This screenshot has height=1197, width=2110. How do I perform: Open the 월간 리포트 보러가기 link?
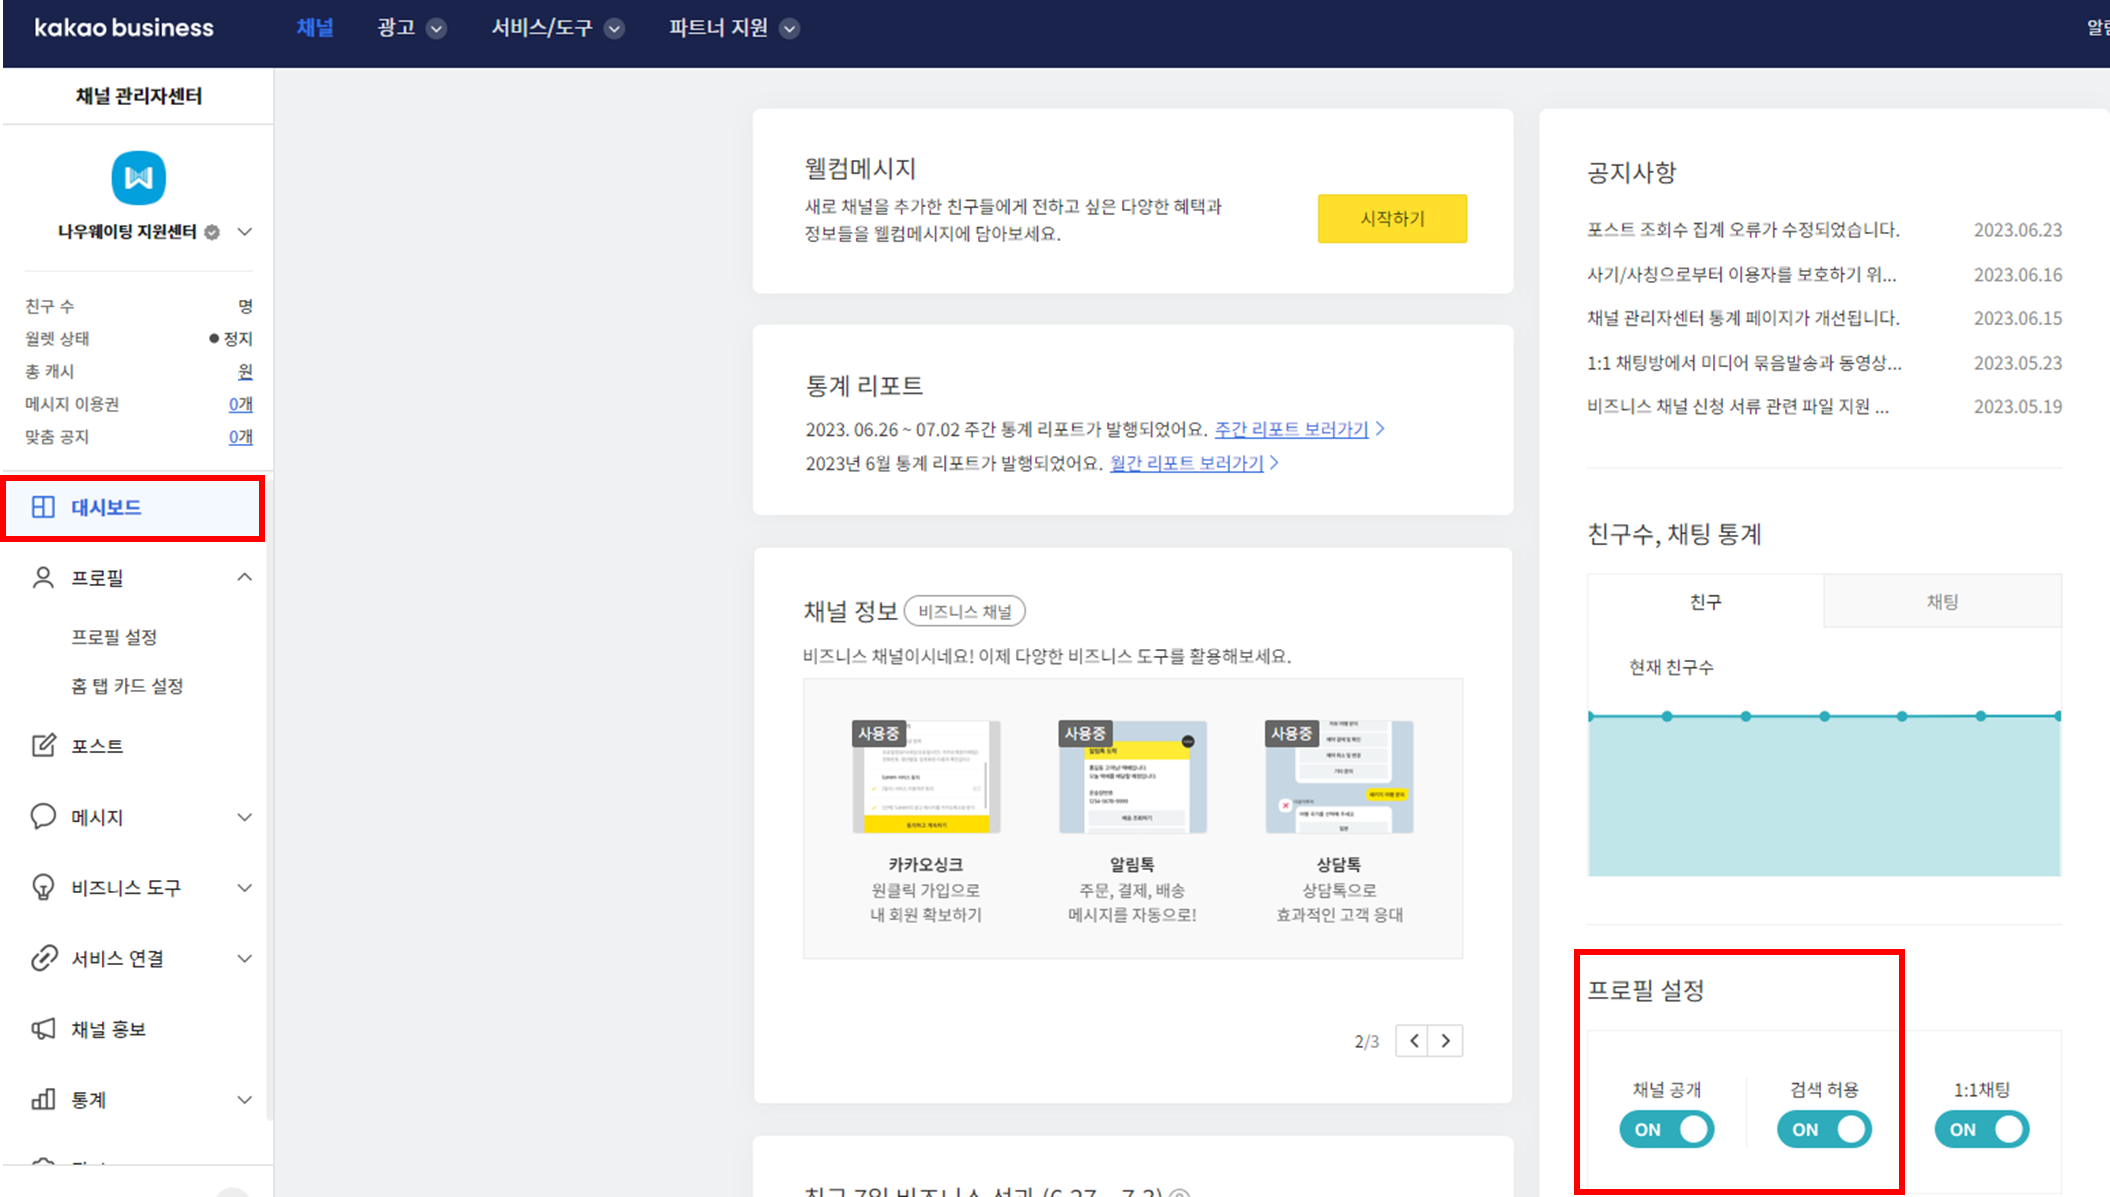point(1187,463)
